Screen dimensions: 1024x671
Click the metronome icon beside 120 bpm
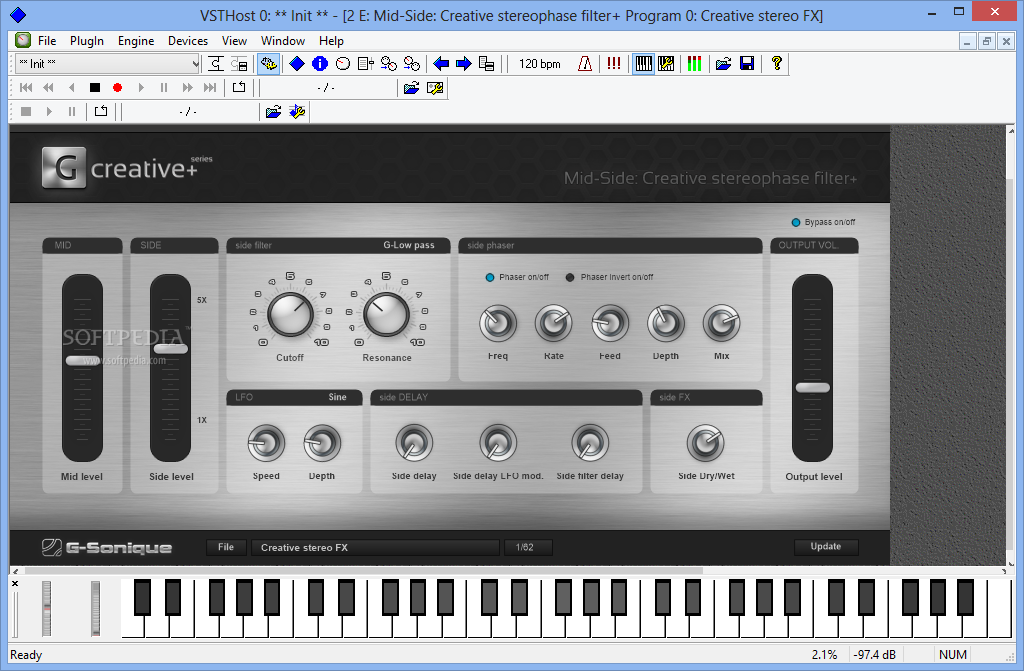(585, 63)
